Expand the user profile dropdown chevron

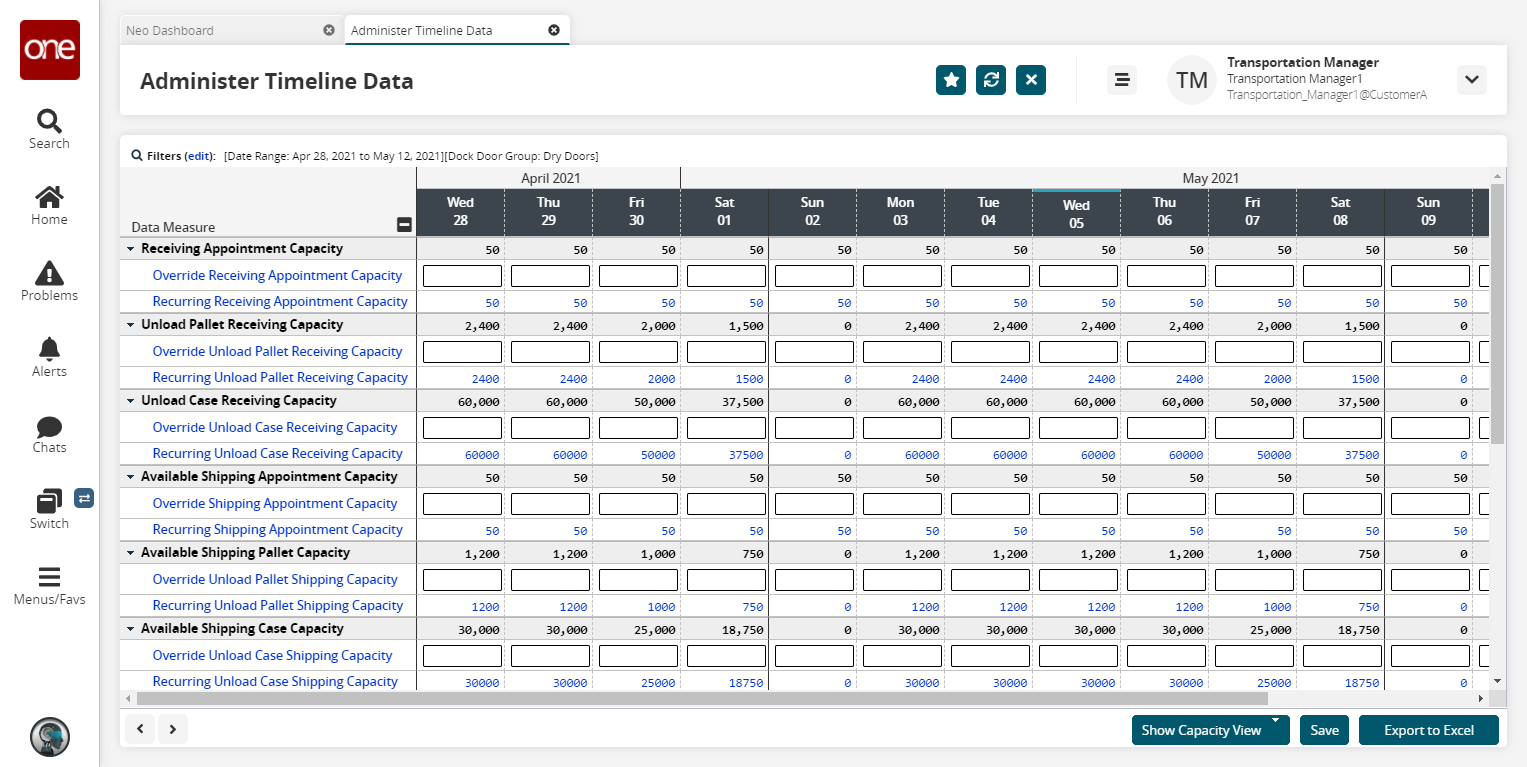[x=1471, y=80]
